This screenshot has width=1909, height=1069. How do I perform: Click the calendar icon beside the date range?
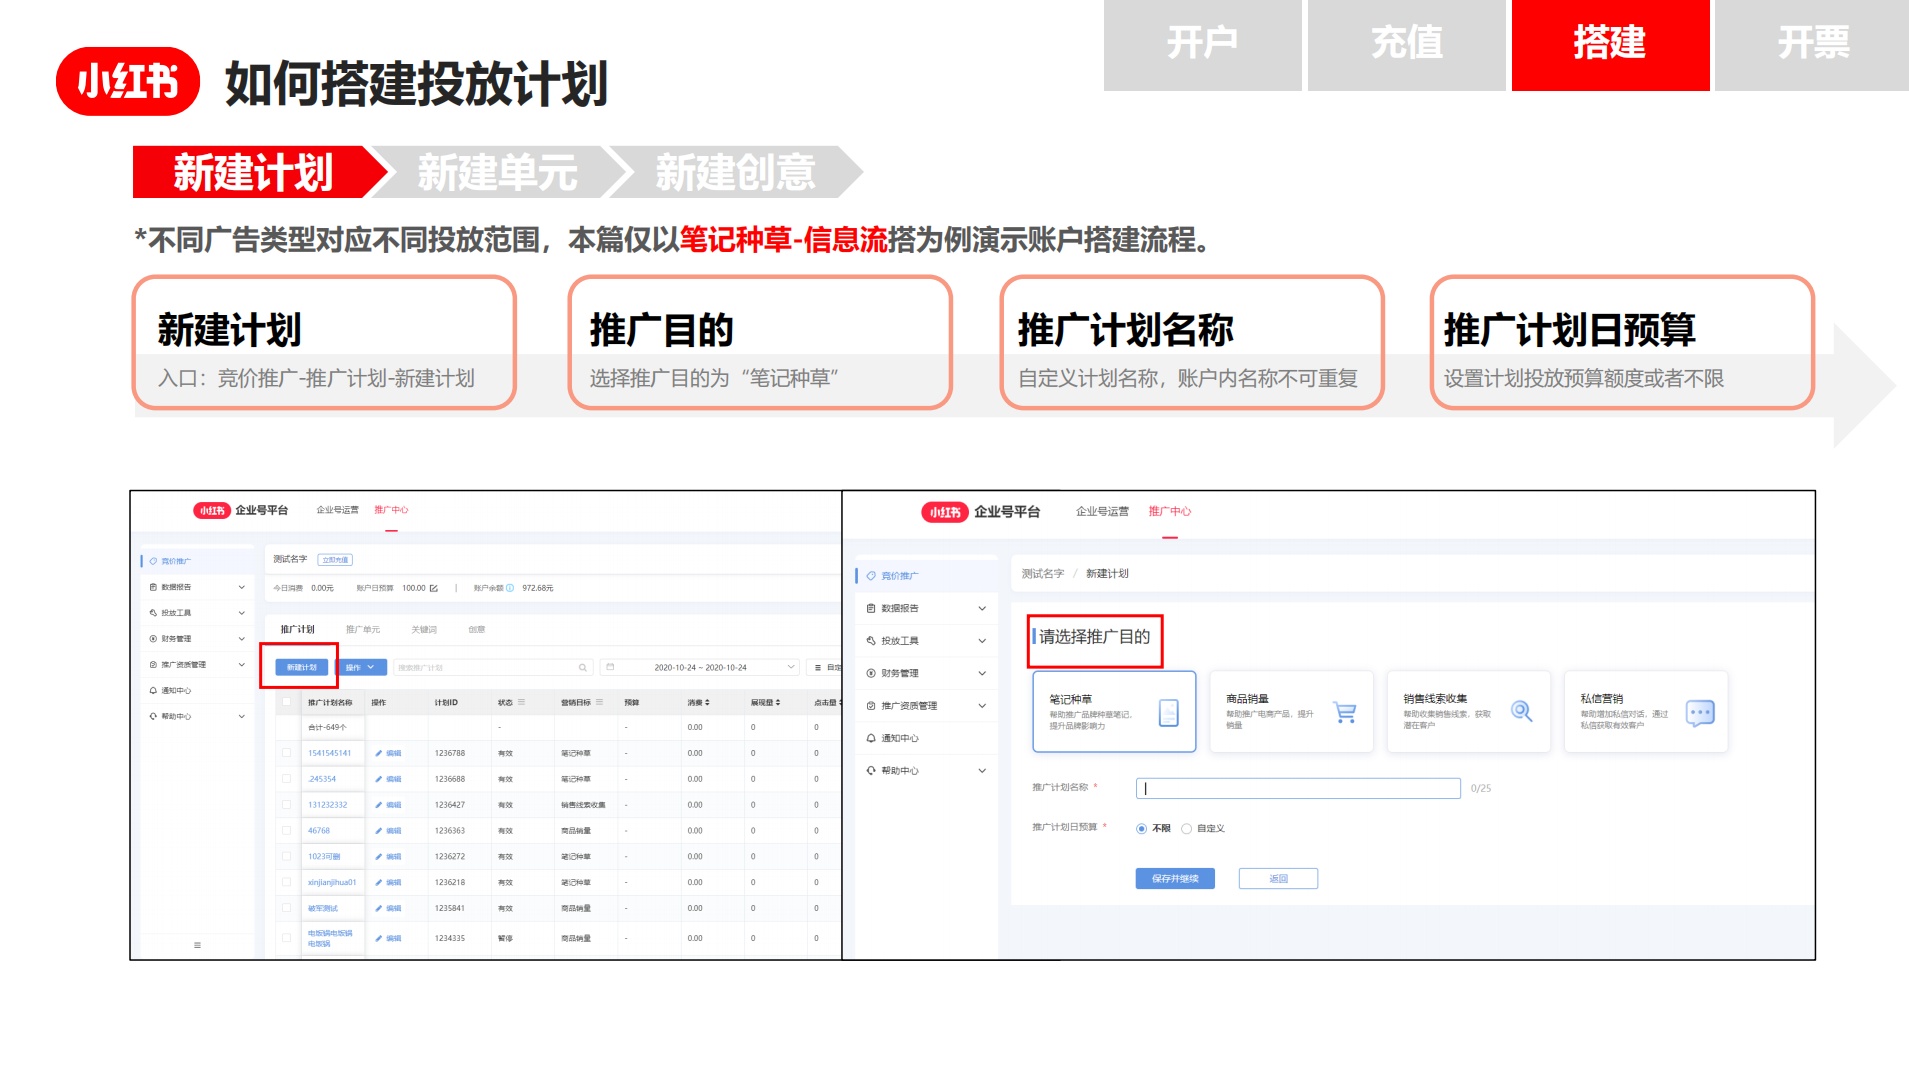610,667
